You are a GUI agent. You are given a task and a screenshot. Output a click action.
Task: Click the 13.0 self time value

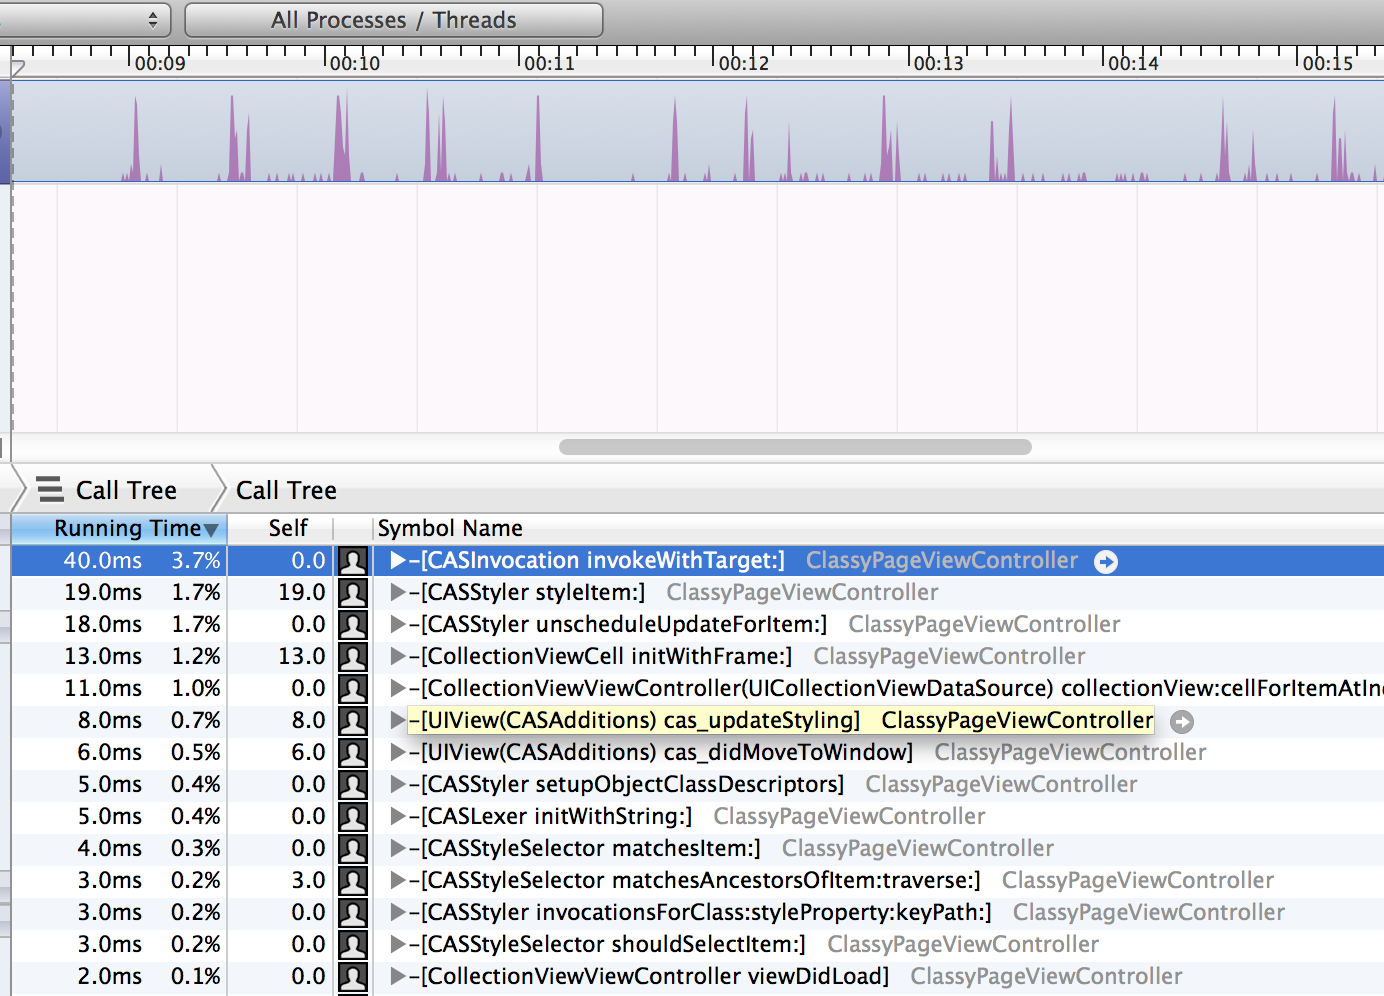[302, 656]
